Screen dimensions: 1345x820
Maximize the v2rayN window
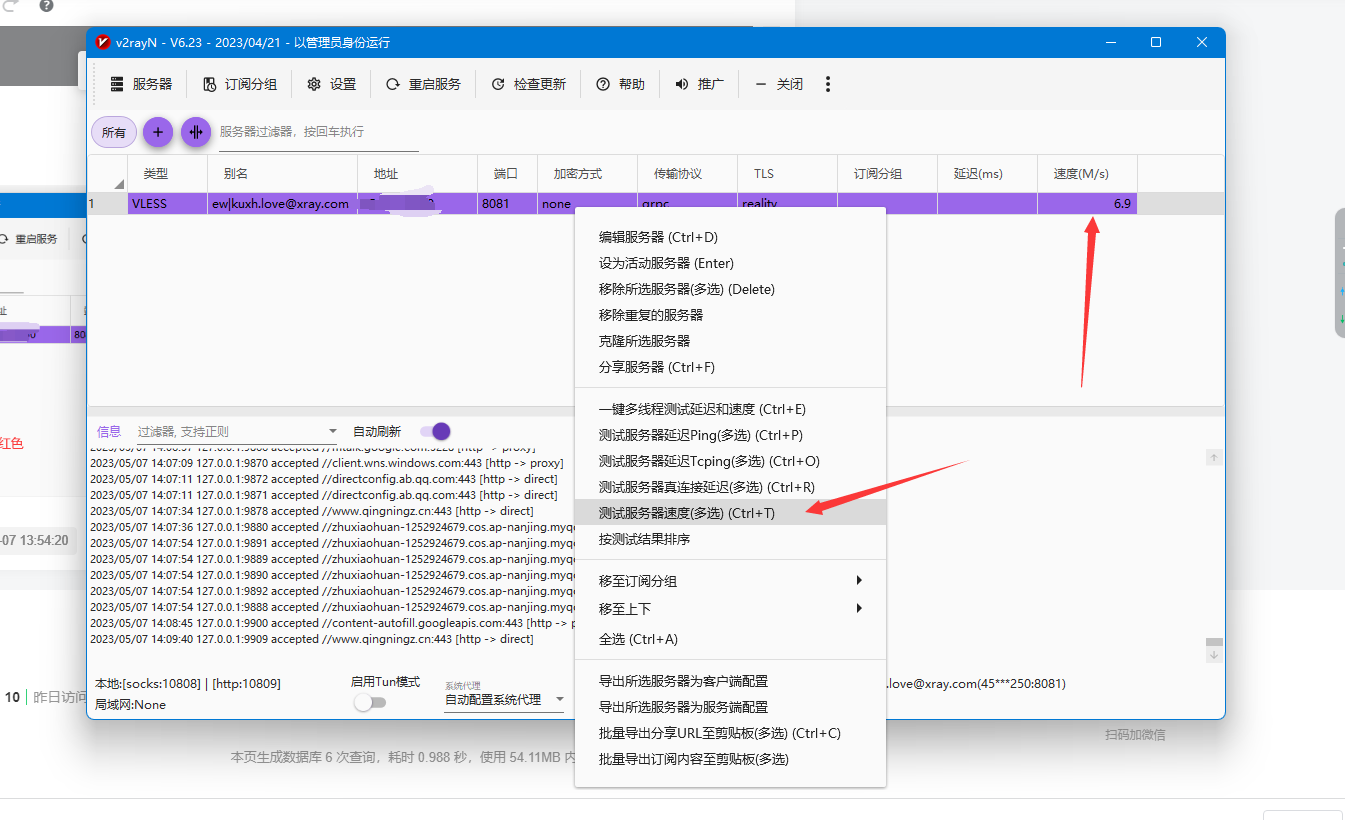coord(1156,42)
